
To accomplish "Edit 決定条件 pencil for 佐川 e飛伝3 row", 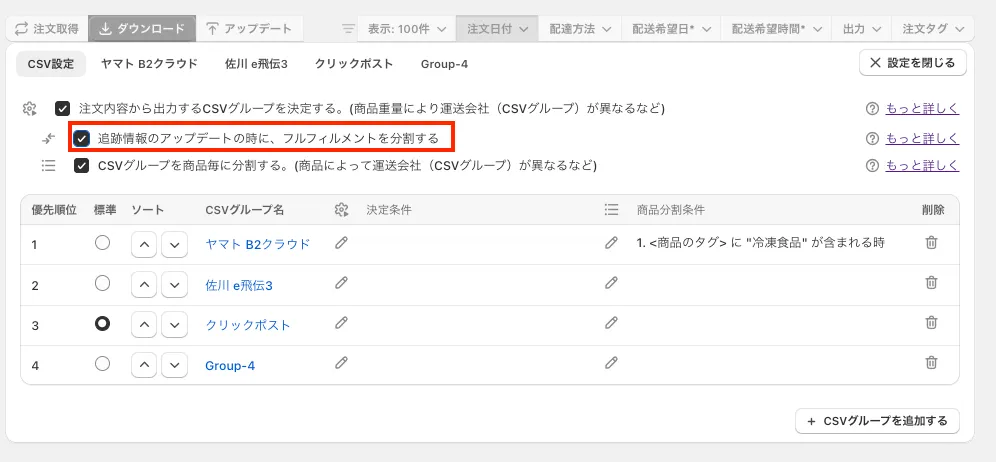I will [x=341, y=284].
